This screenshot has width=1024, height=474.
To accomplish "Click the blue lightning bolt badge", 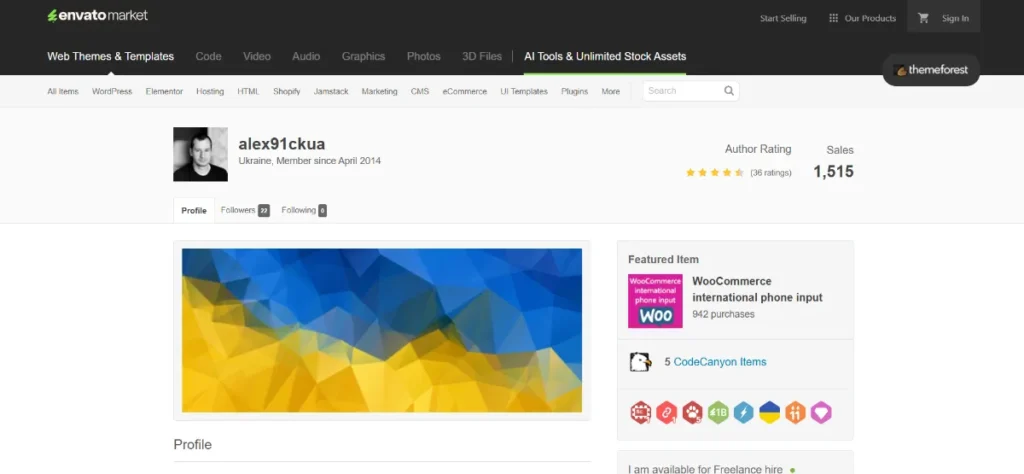I will click(743, 412).
